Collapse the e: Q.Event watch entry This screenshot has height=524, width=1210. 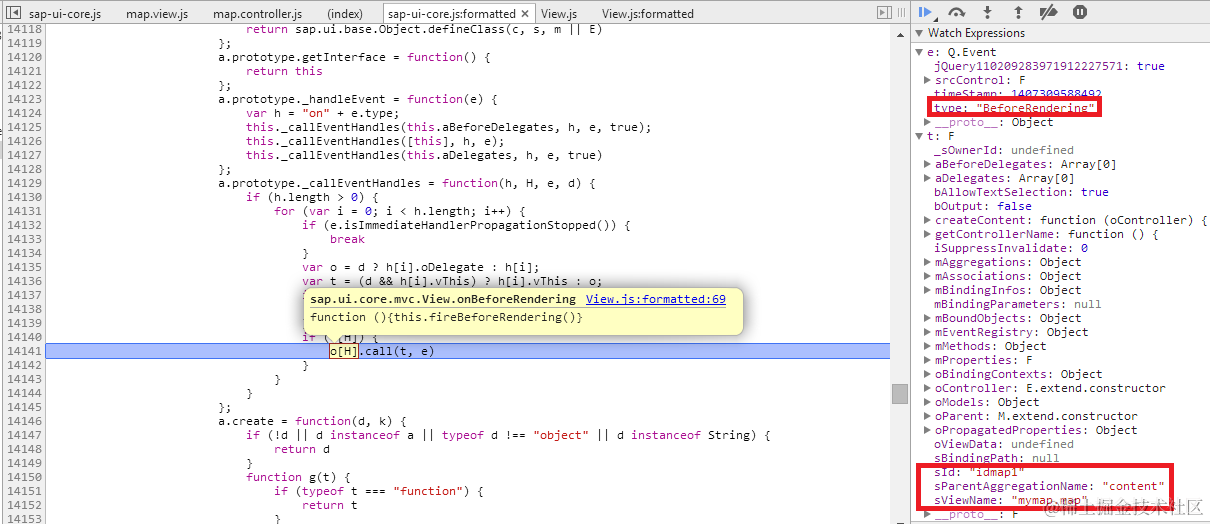click(x=919, y=52)
